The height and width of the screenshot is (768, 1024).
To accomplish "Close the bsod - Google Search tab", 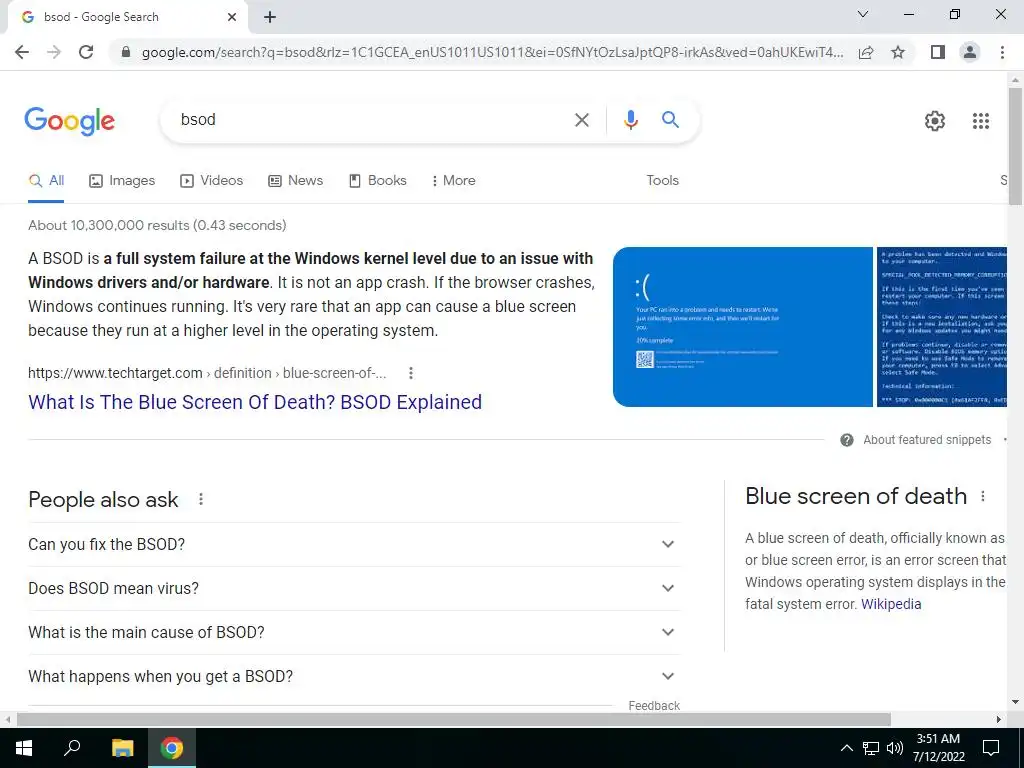I will click(x=232, y=17).
